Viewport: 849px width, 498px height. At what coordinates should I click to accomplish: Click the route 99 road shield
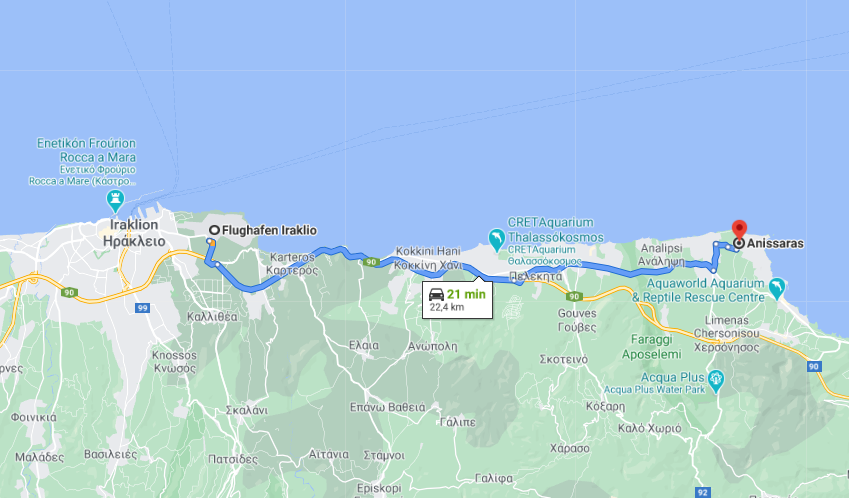click(142, 308)
